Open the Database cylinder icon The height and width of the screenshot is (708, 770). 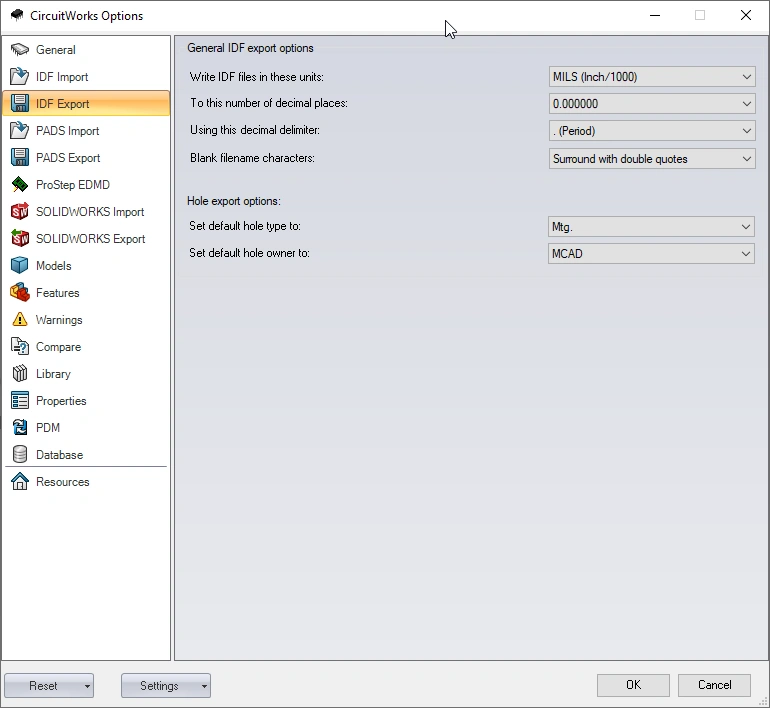pos(19,455)
